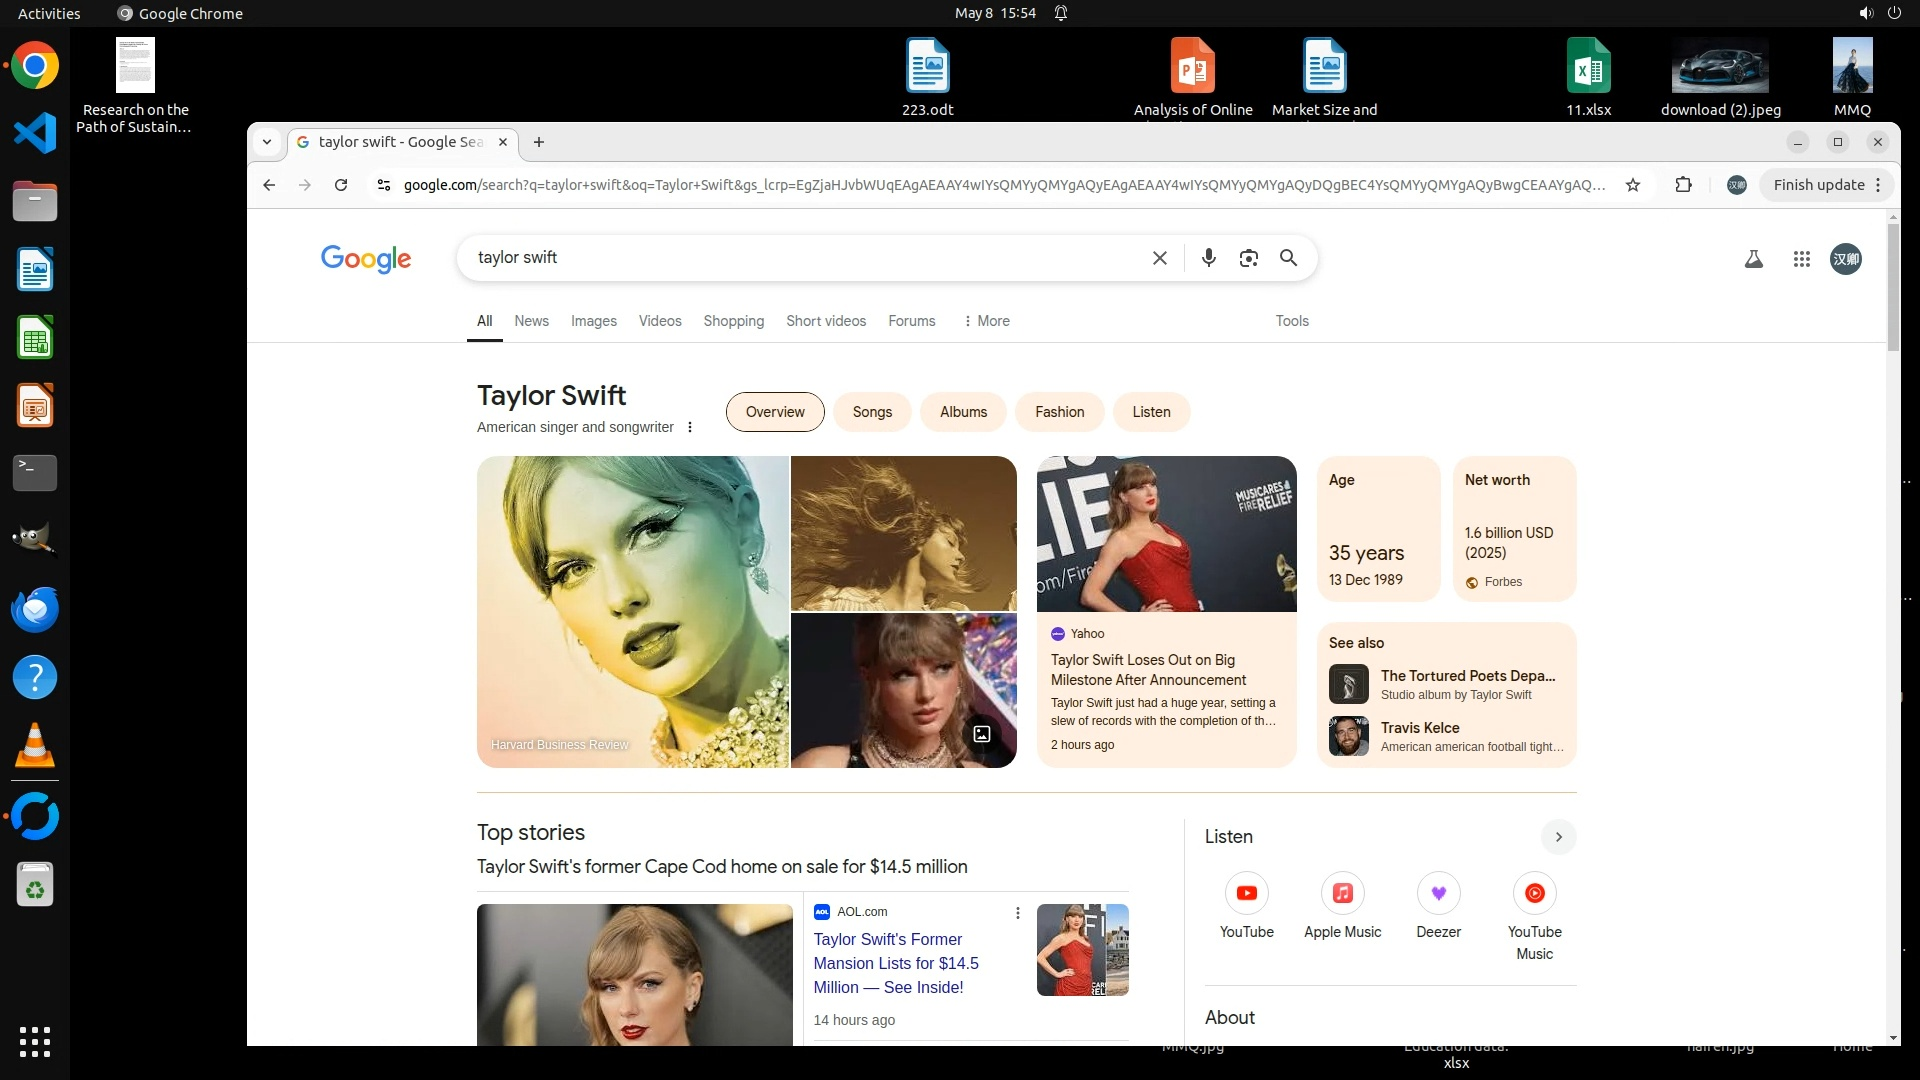Select the Albums chip

click(x=963, y=412)
